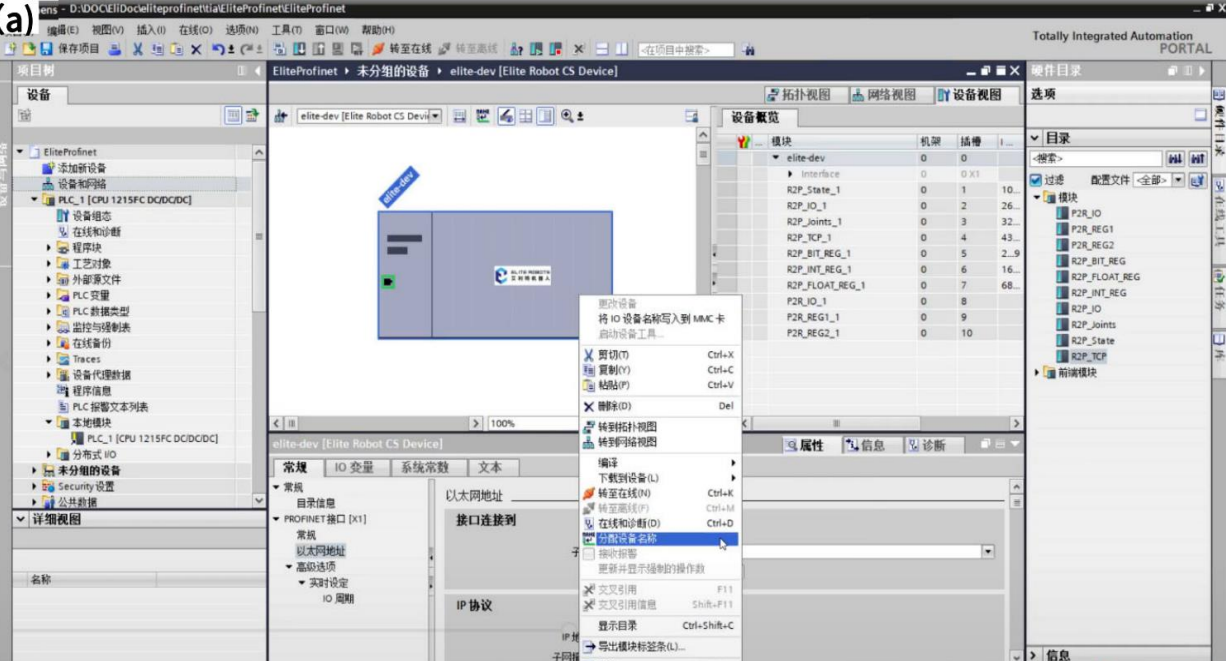Screen dimensions: 1227x661
Task: Choose 转至在线 in the context menu
Action: coord(624,493)
